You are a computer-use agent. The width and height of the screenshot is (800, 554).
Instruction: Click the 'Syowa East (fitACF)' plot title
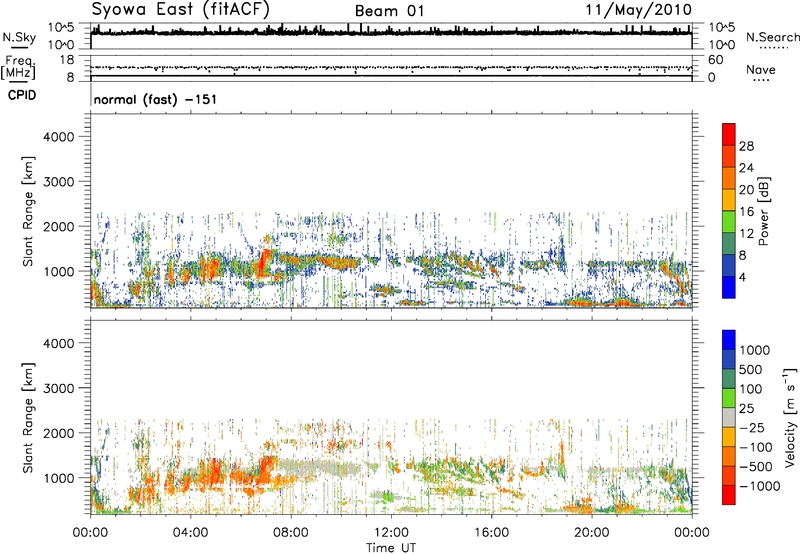pyautogui.click(x=181, y=9)
